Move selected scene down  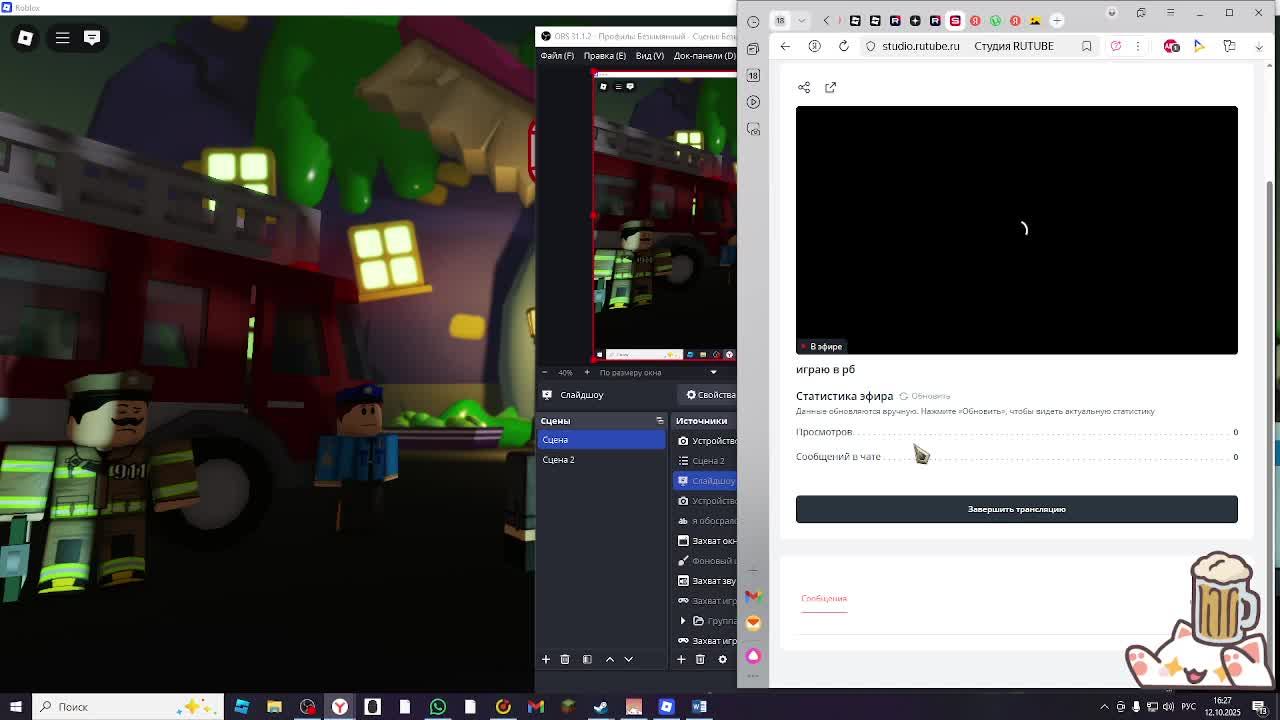click(x=628, y=660)
